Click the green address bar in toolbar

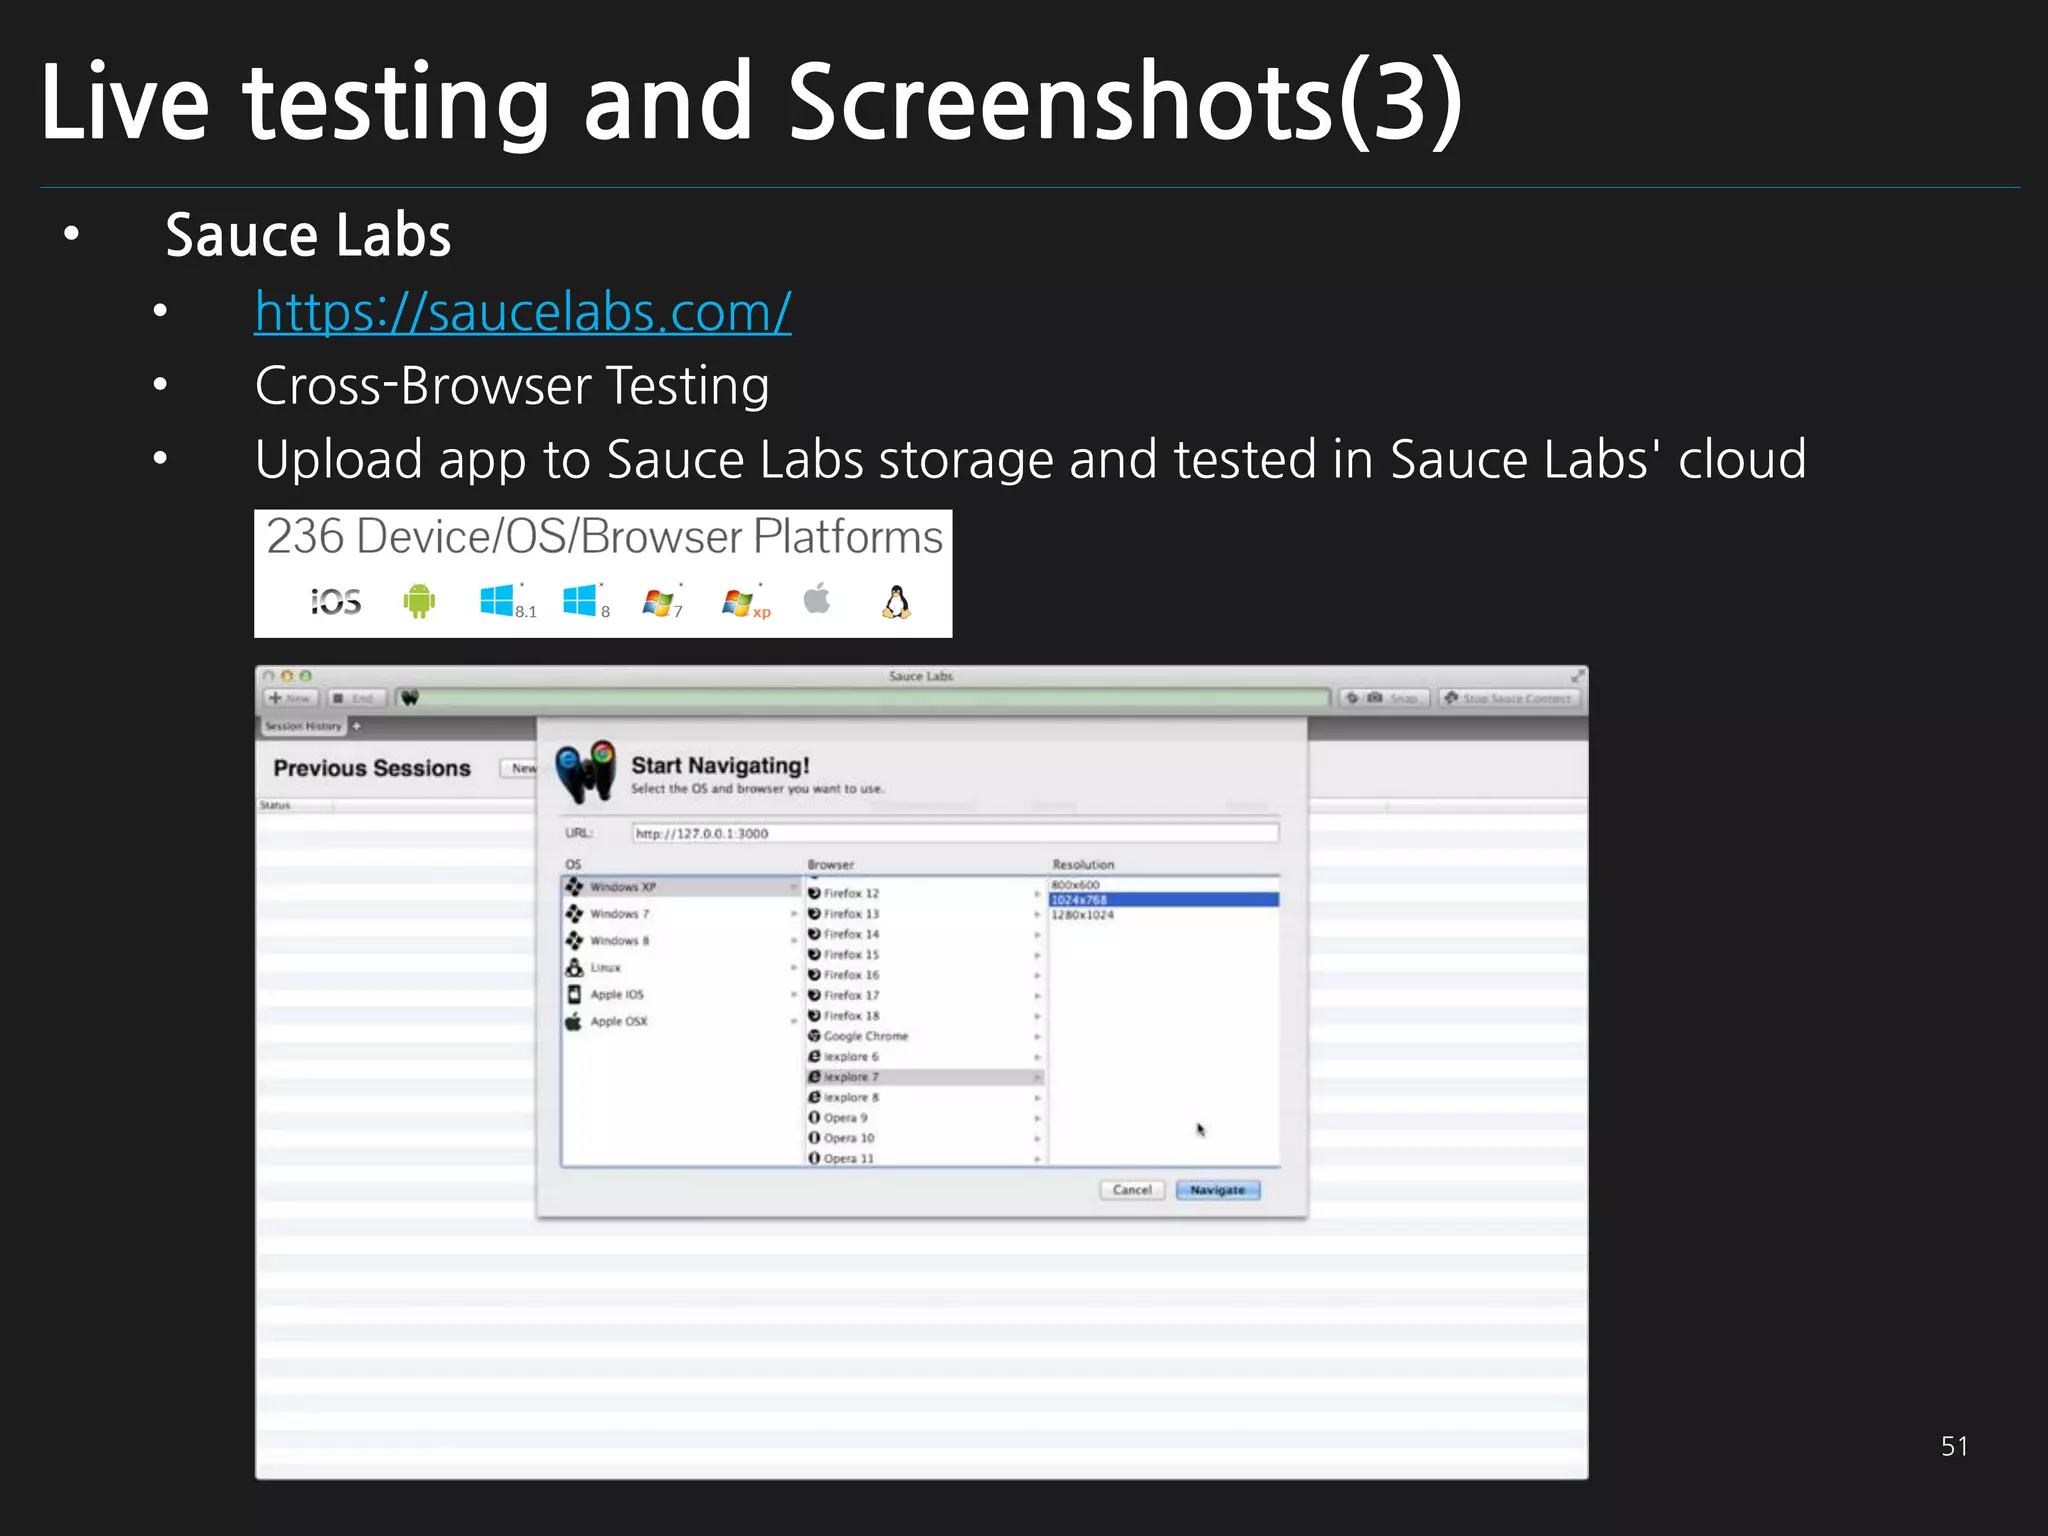pos(863,698)
